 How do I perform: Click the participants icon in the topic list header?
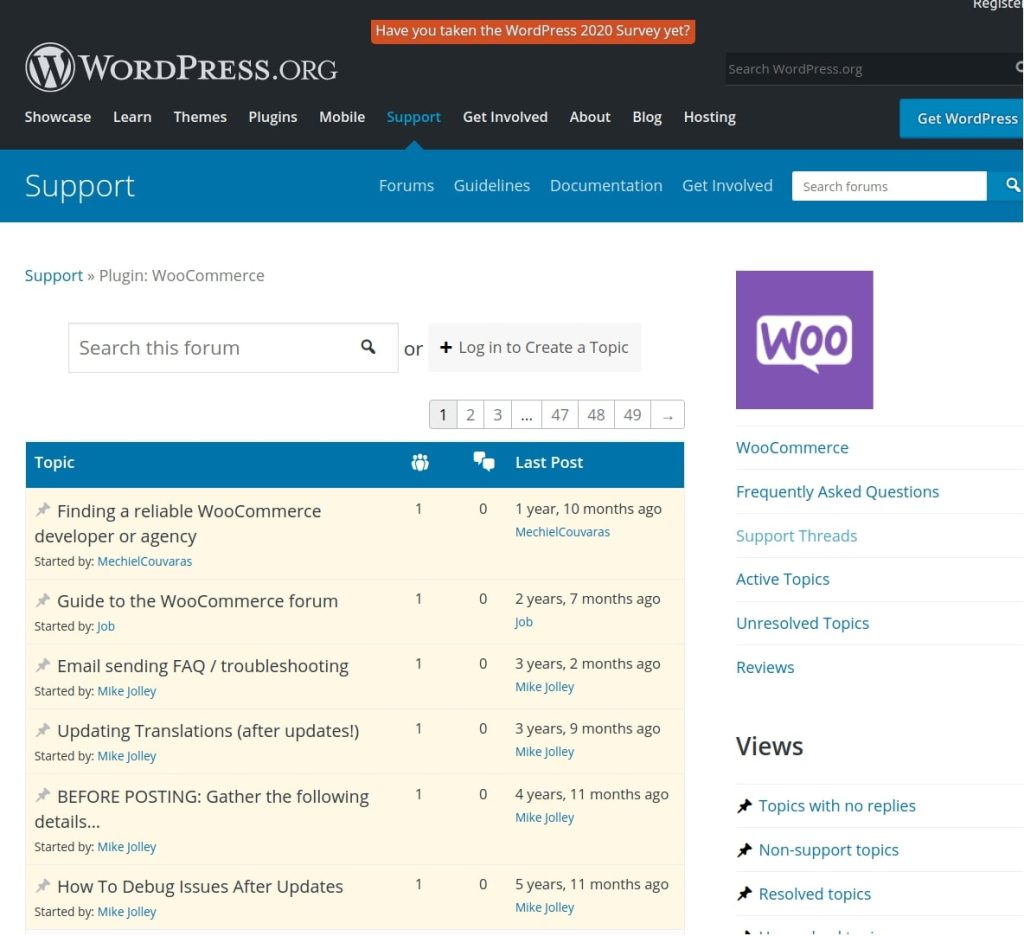(x=420, y=462)
